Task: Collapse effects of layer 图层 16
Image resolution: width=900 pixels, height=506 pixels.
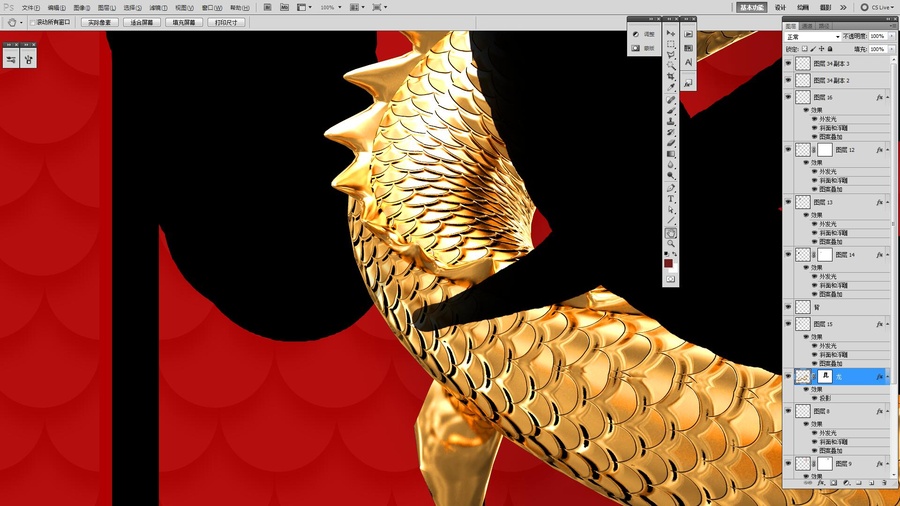Action: (888, 98)
